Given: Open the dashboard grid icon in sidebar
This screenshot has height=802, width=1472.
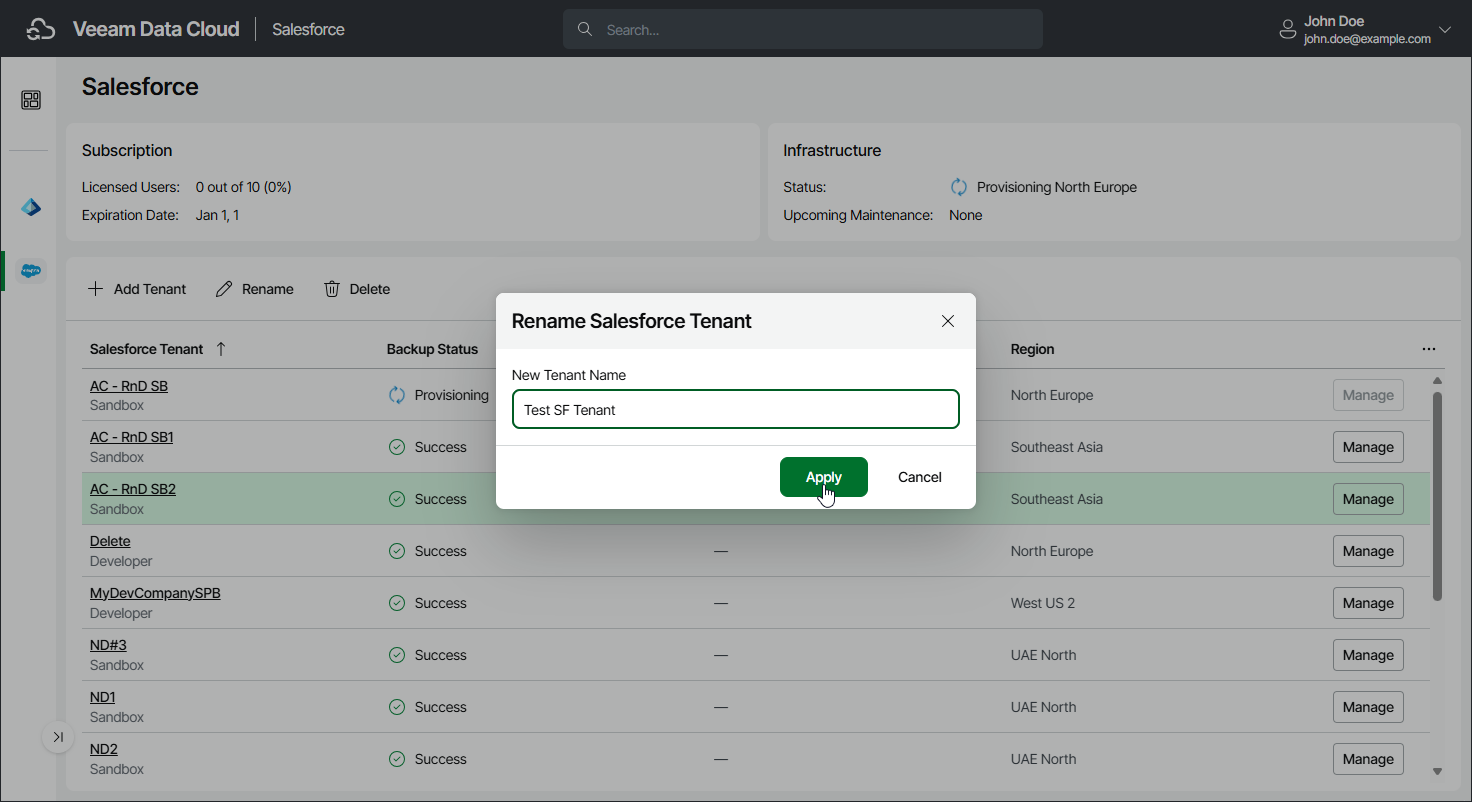Looking at the screenshot, I should [x=31, y=100].
